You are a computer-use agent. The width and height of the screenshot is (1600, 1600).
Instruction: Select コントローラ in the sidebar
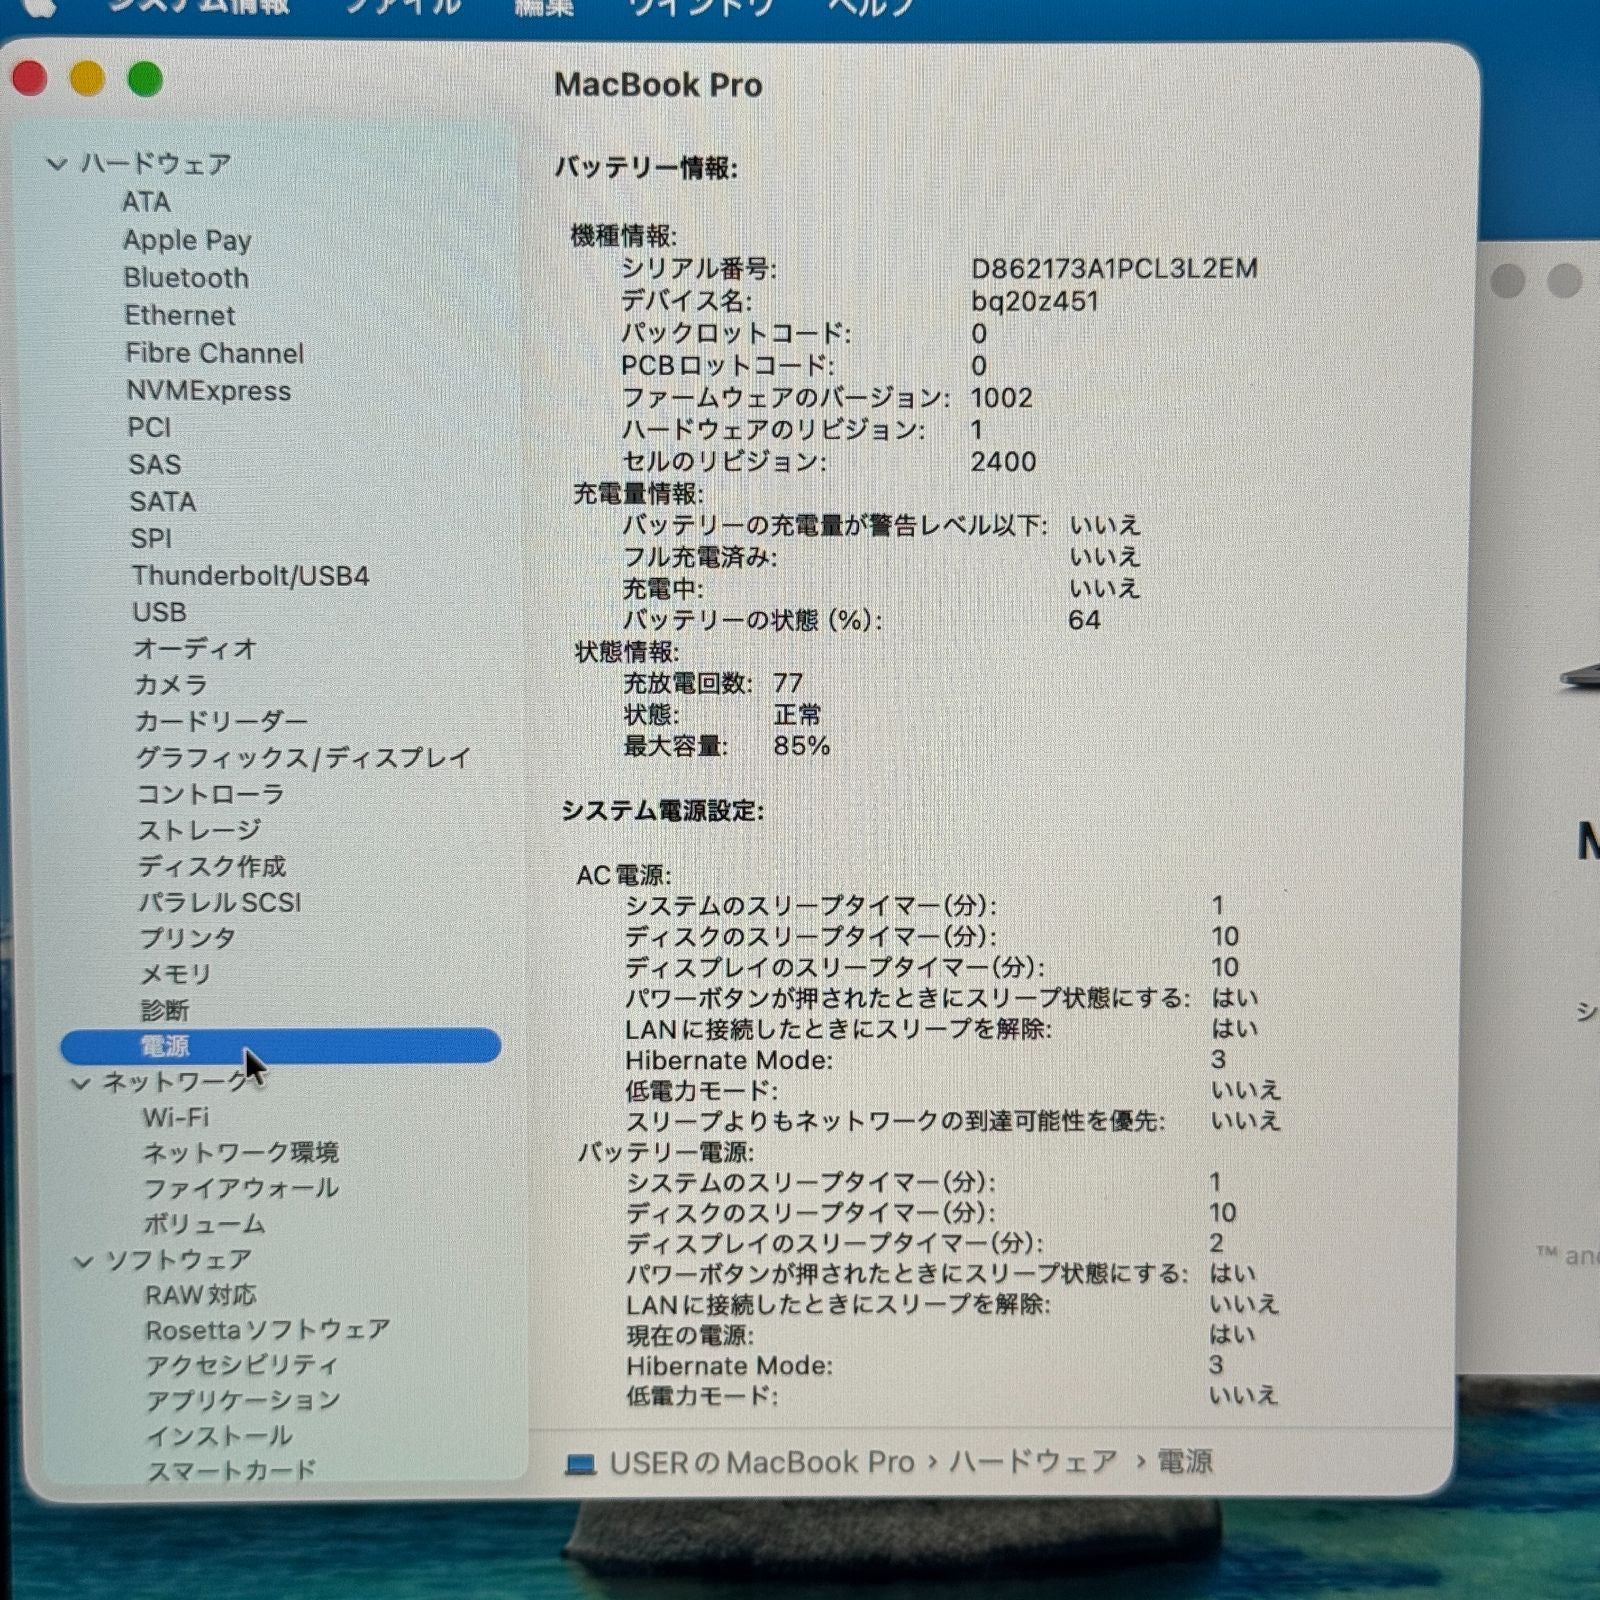pos(211,794)
